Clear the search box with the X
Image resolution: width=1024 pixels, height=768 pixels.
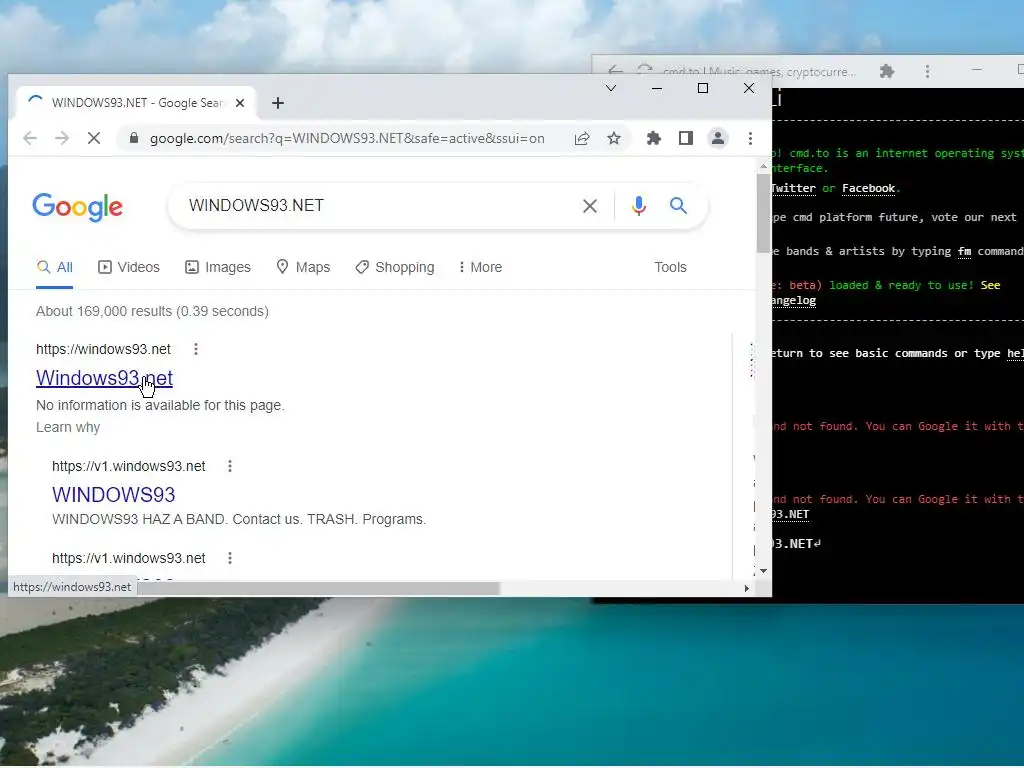[590, 206]
